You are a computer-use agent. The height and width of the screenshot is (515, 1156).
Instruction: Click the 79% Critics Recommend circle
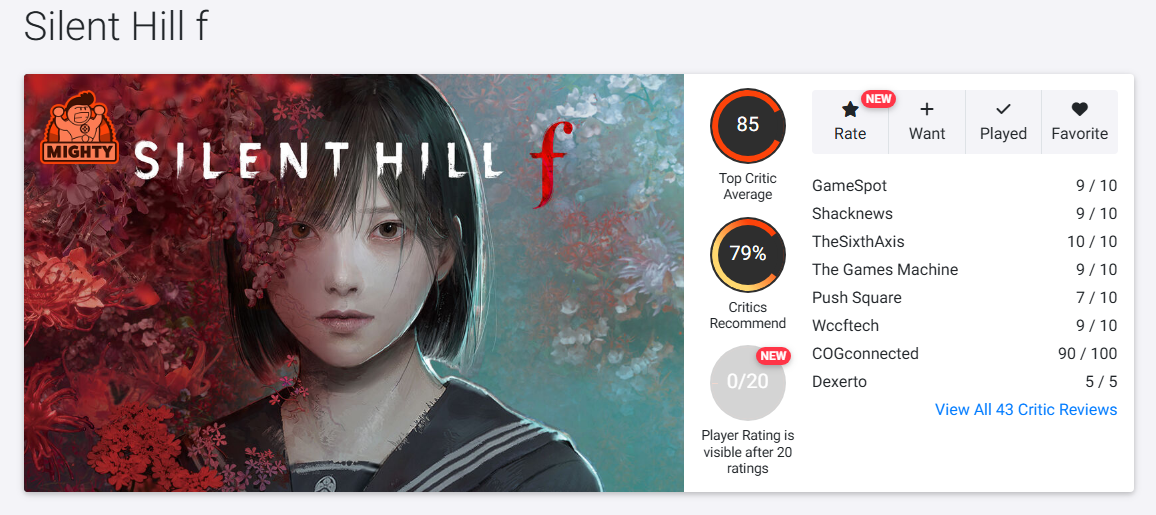click(x=748, y=255)
